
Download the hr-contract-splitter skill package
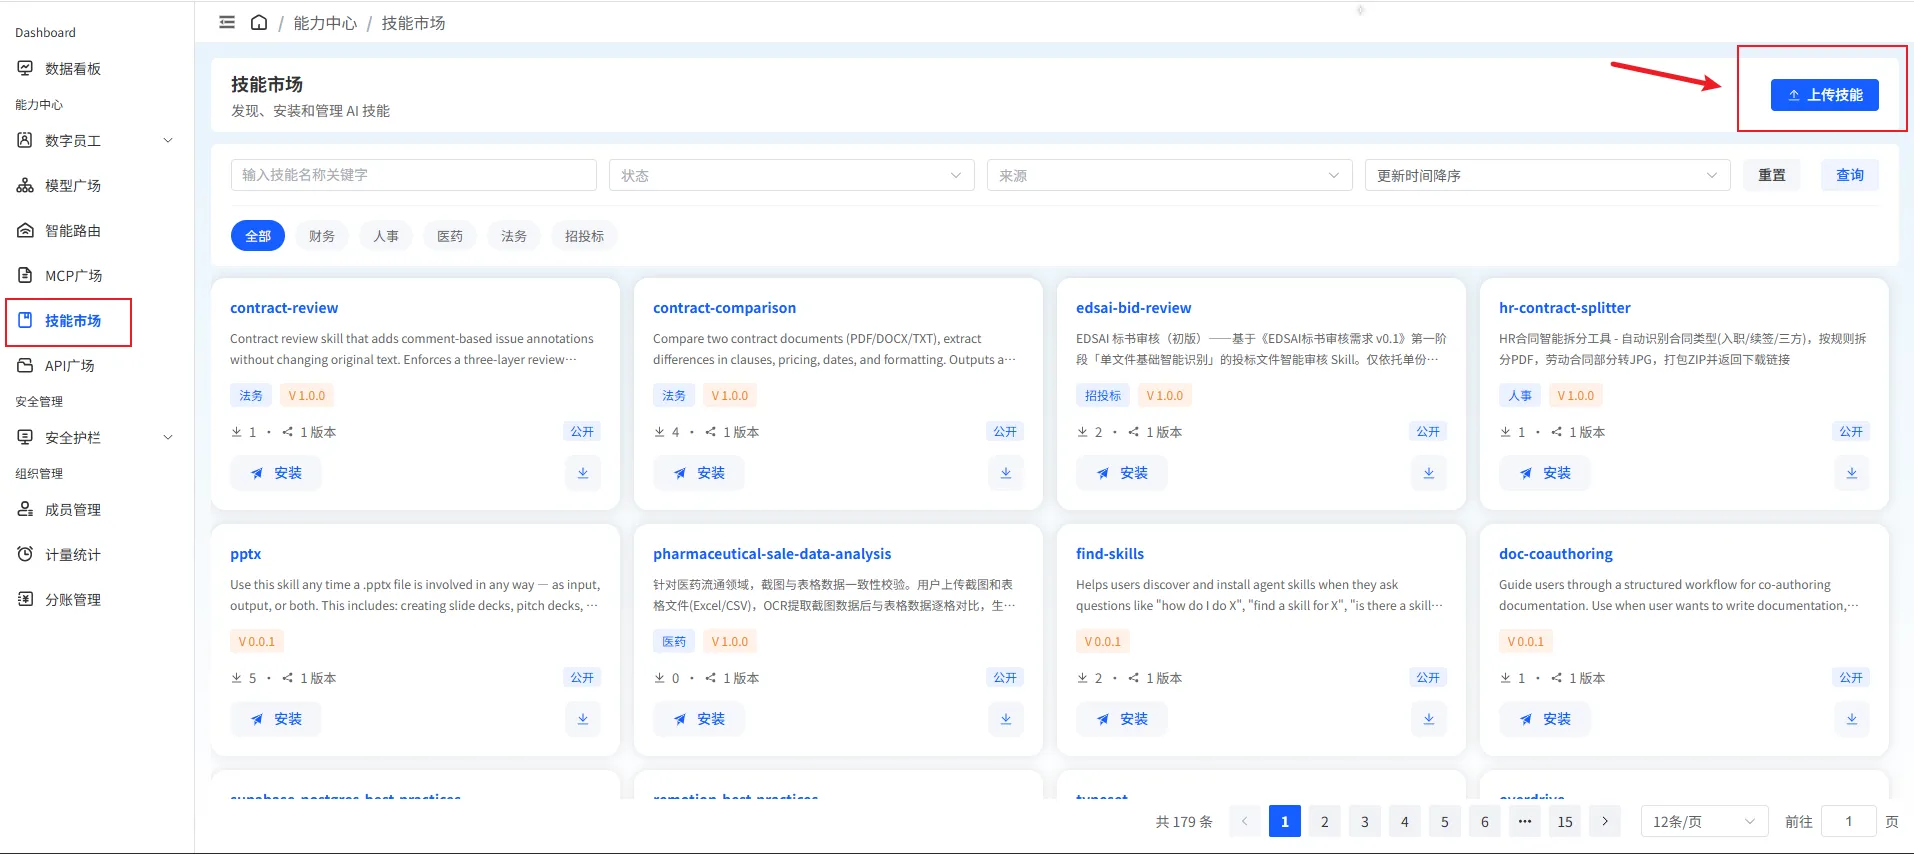pyautogui.click(x=1852, y=473)
